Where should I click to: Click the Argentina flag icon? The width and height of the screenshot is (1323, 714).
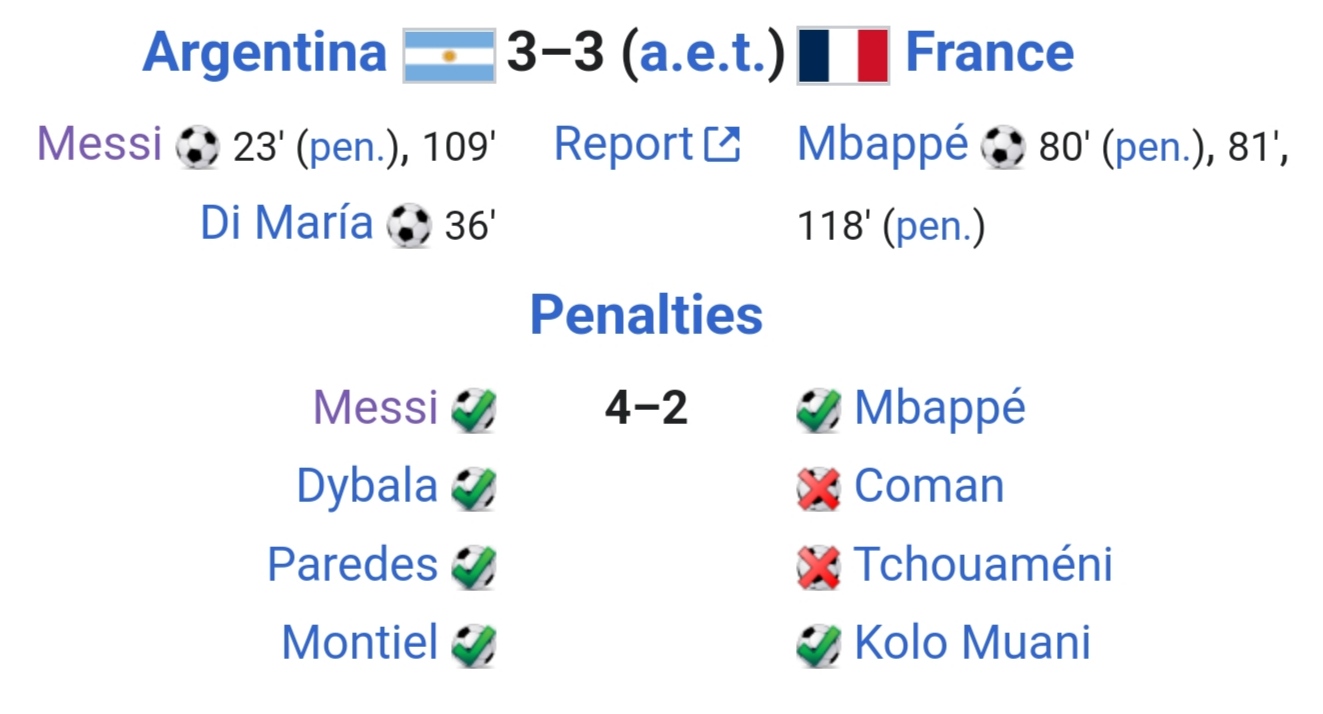click(x=449, y=55)
